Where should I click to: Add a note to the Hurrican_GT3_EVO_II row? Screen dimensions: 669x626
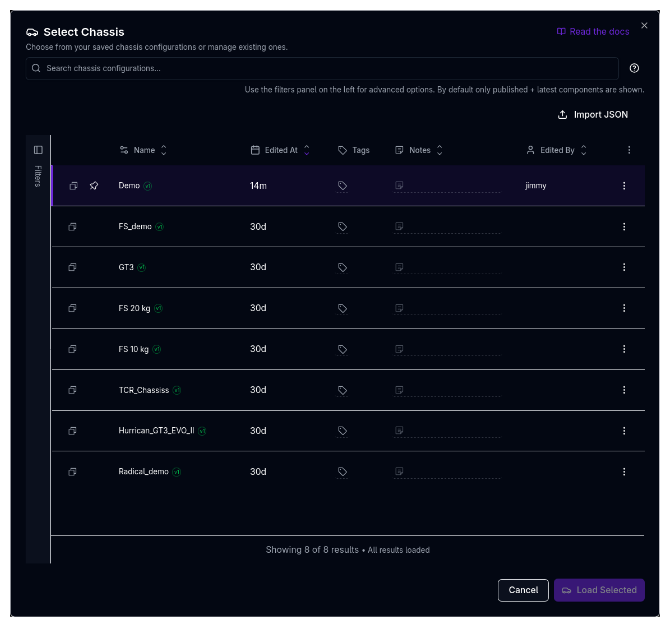tap(447, 431)
